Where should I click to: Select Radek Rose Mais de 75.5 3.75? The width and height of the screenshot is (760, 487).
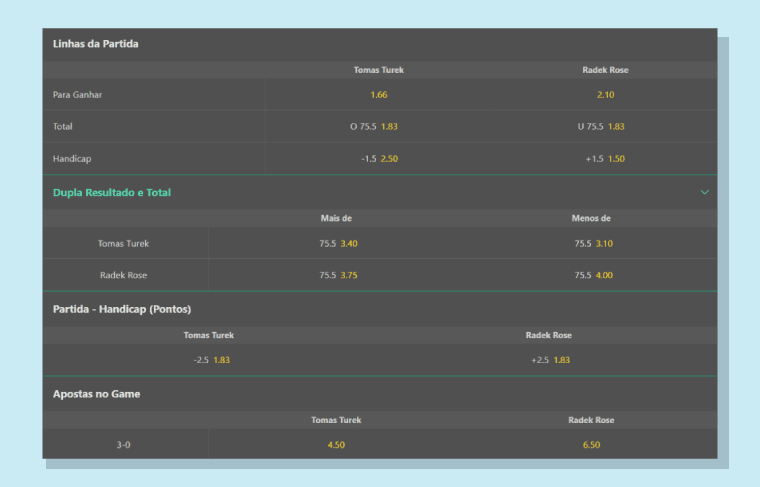(x=336, y=275)
